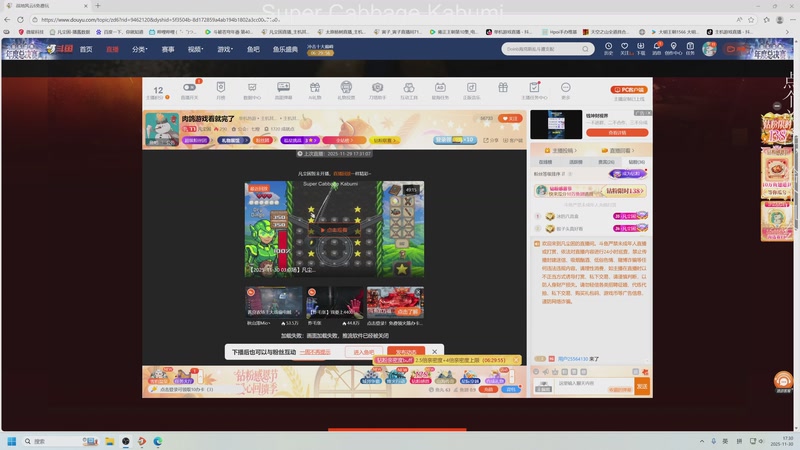Click the 客户端 link beside share

click(x=513, y=140)
